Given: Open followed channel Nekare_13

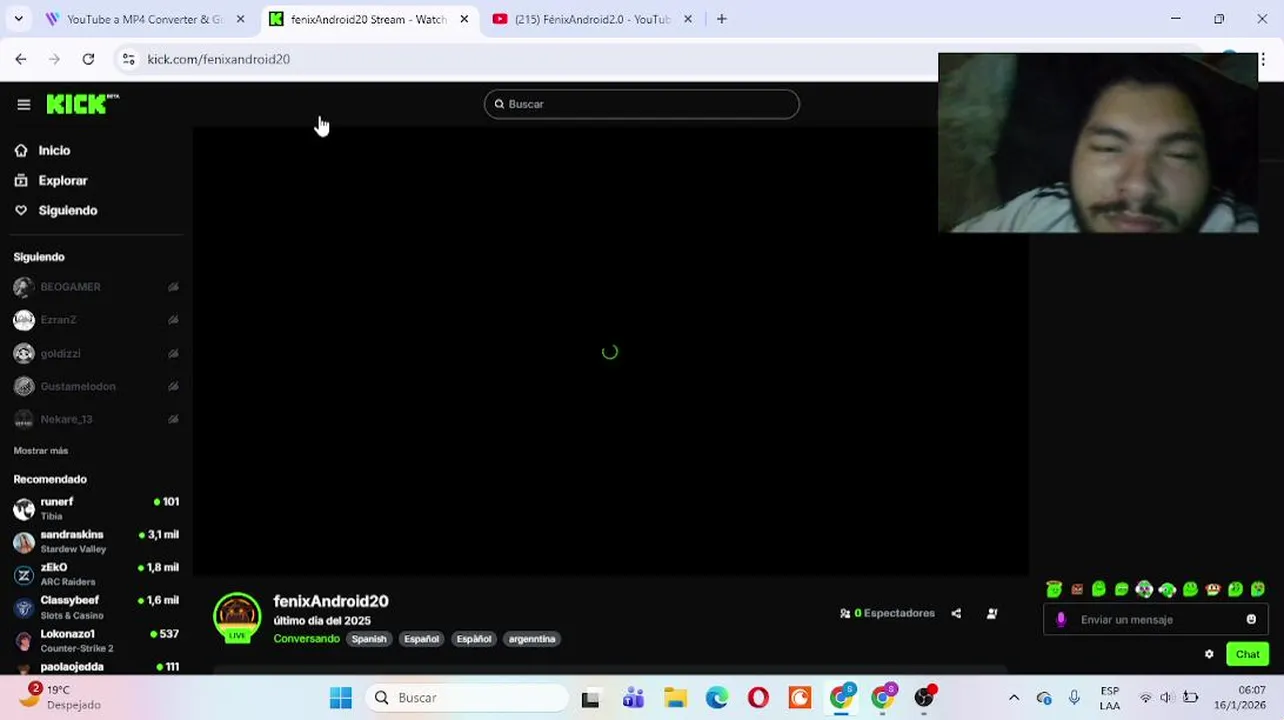Looking at the screenshot, I should [66, 419].
